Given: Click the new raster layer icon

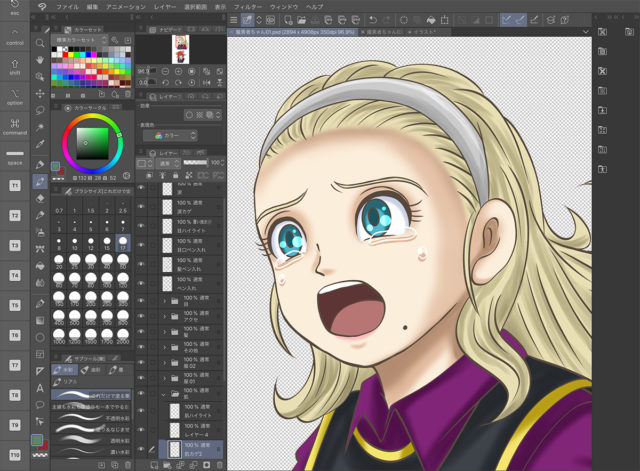Looking at the screenshot, I should pyautogui.click(x=154, y=465).
